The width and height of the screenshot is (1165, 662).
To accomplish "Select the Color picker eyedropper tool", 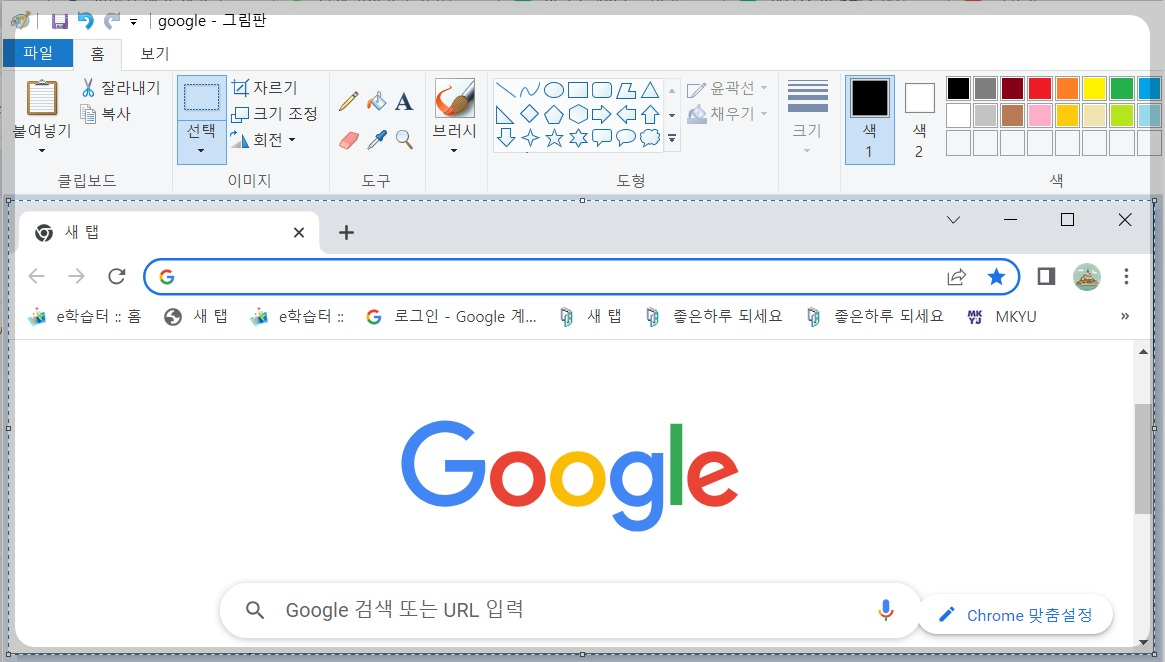I will 377,140.
